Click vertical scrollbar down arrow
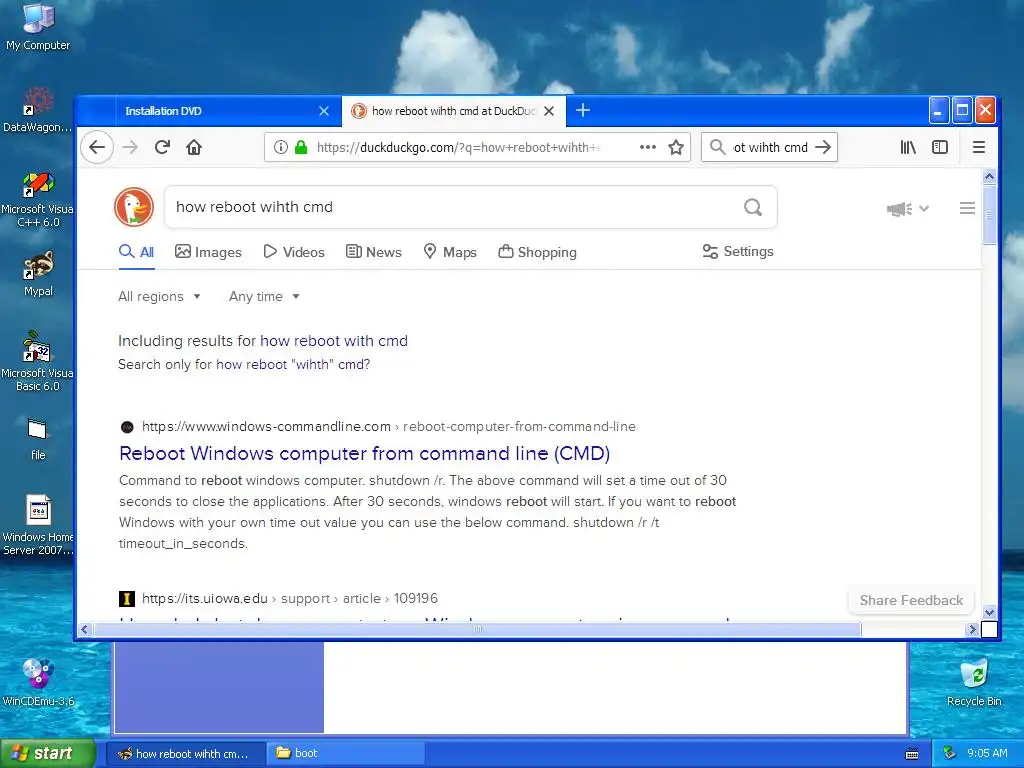1024x768 pixels. click(x=989, y=613)
